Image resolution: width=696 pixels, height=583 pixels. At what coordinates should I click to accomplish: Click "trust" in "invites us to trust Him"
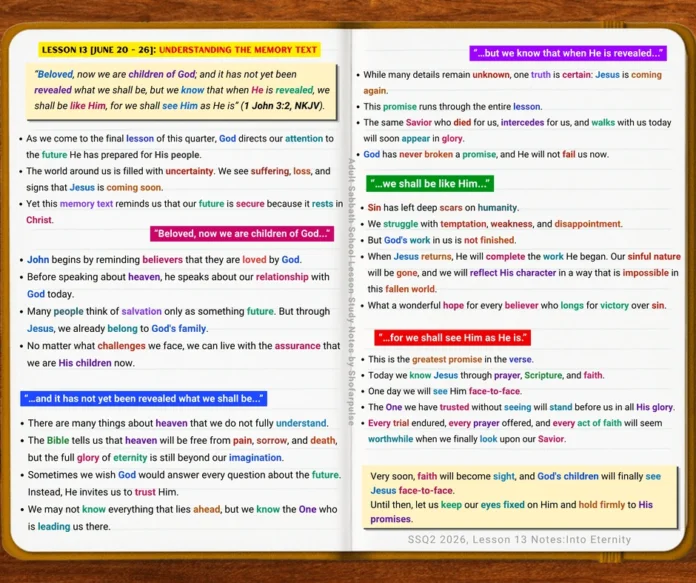tap(145, 492)
